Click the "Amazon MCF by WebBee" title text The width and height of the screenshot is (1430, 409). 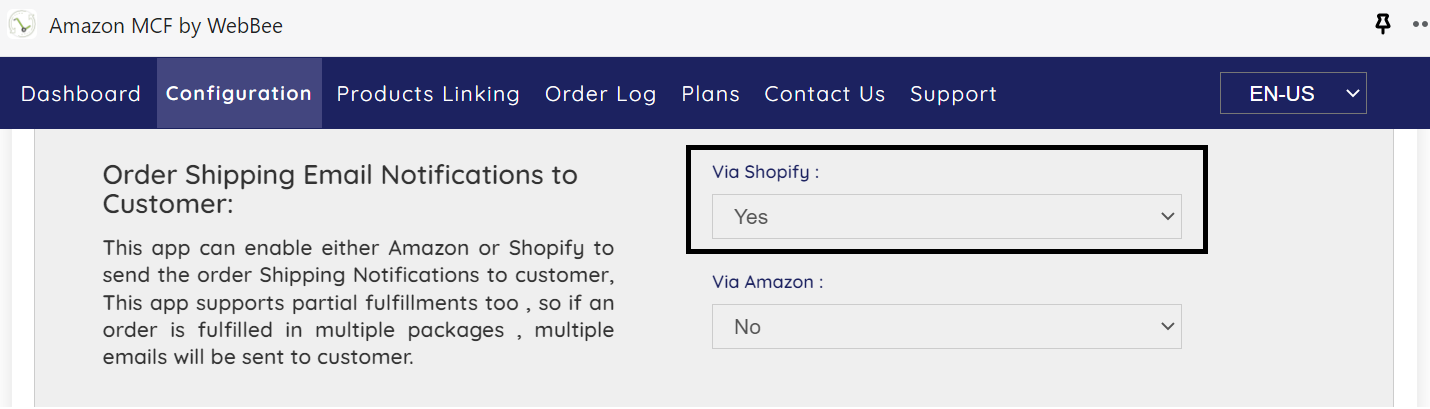click(x=166, y=26)
